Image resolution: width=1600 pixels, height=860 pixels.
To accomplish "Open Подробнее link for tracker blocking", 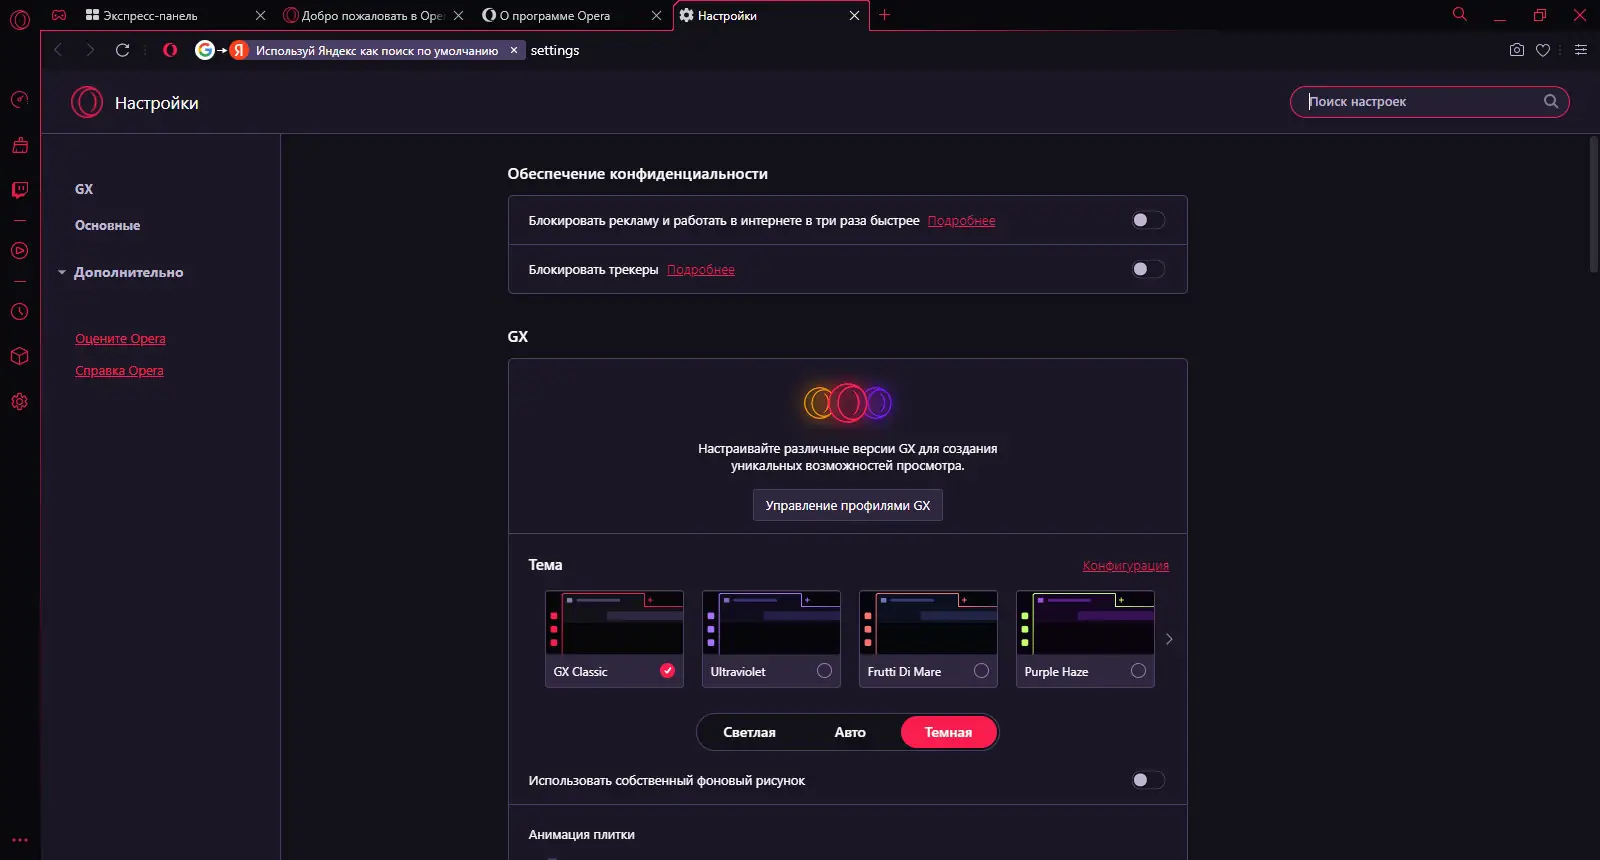I will pyautogui.click(x=701, y=270).
